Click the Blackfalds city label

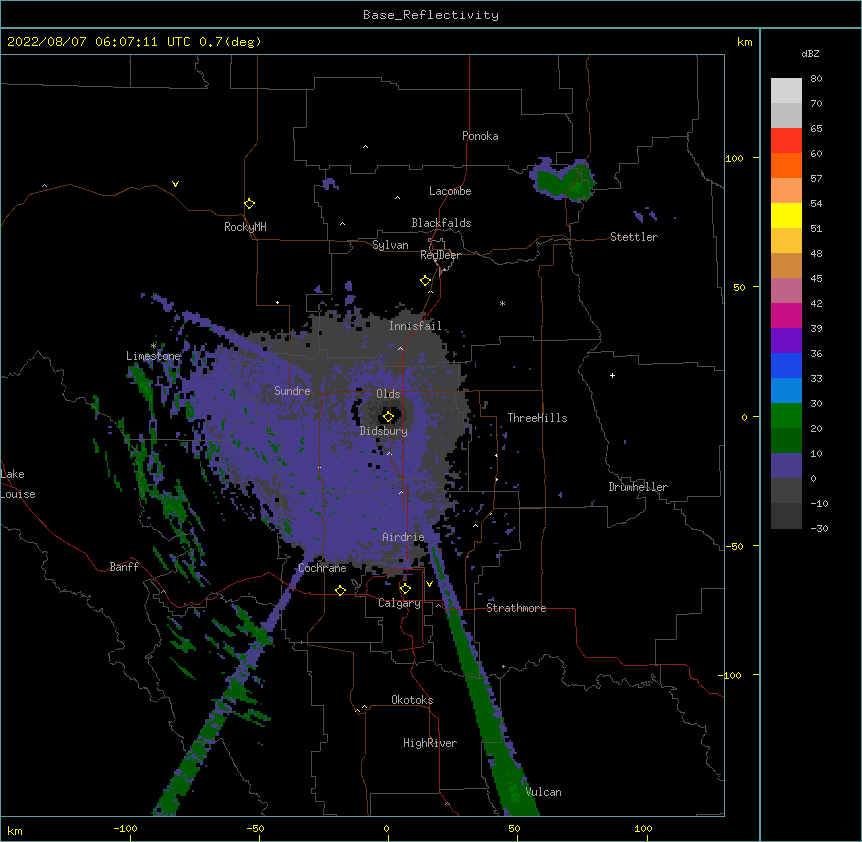(x=441, y=223)
